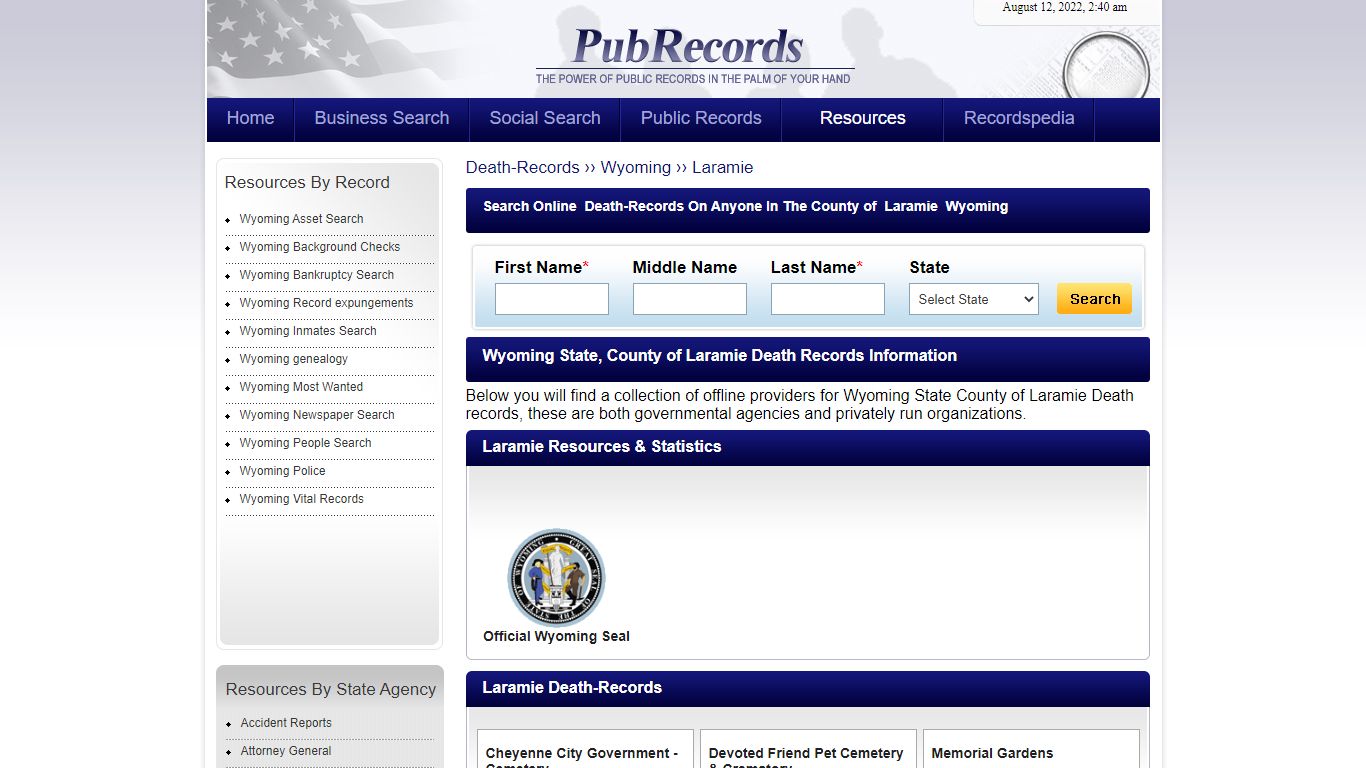The width and height of the screenshot is (1366, 768).
Task: Click the Resources By State Agency heading
Action: (331, 689)
